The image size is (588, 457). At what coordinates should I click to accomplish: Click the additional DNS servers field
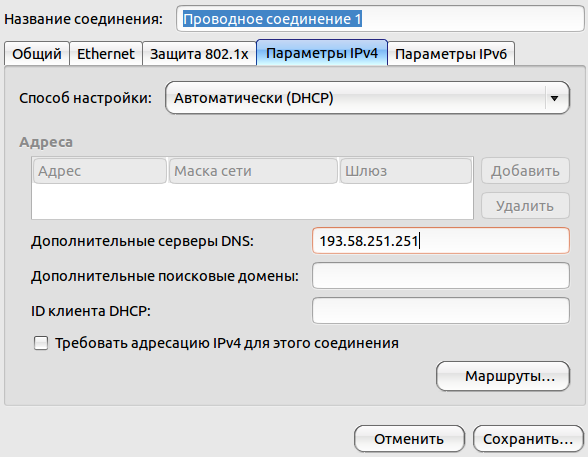441,241
